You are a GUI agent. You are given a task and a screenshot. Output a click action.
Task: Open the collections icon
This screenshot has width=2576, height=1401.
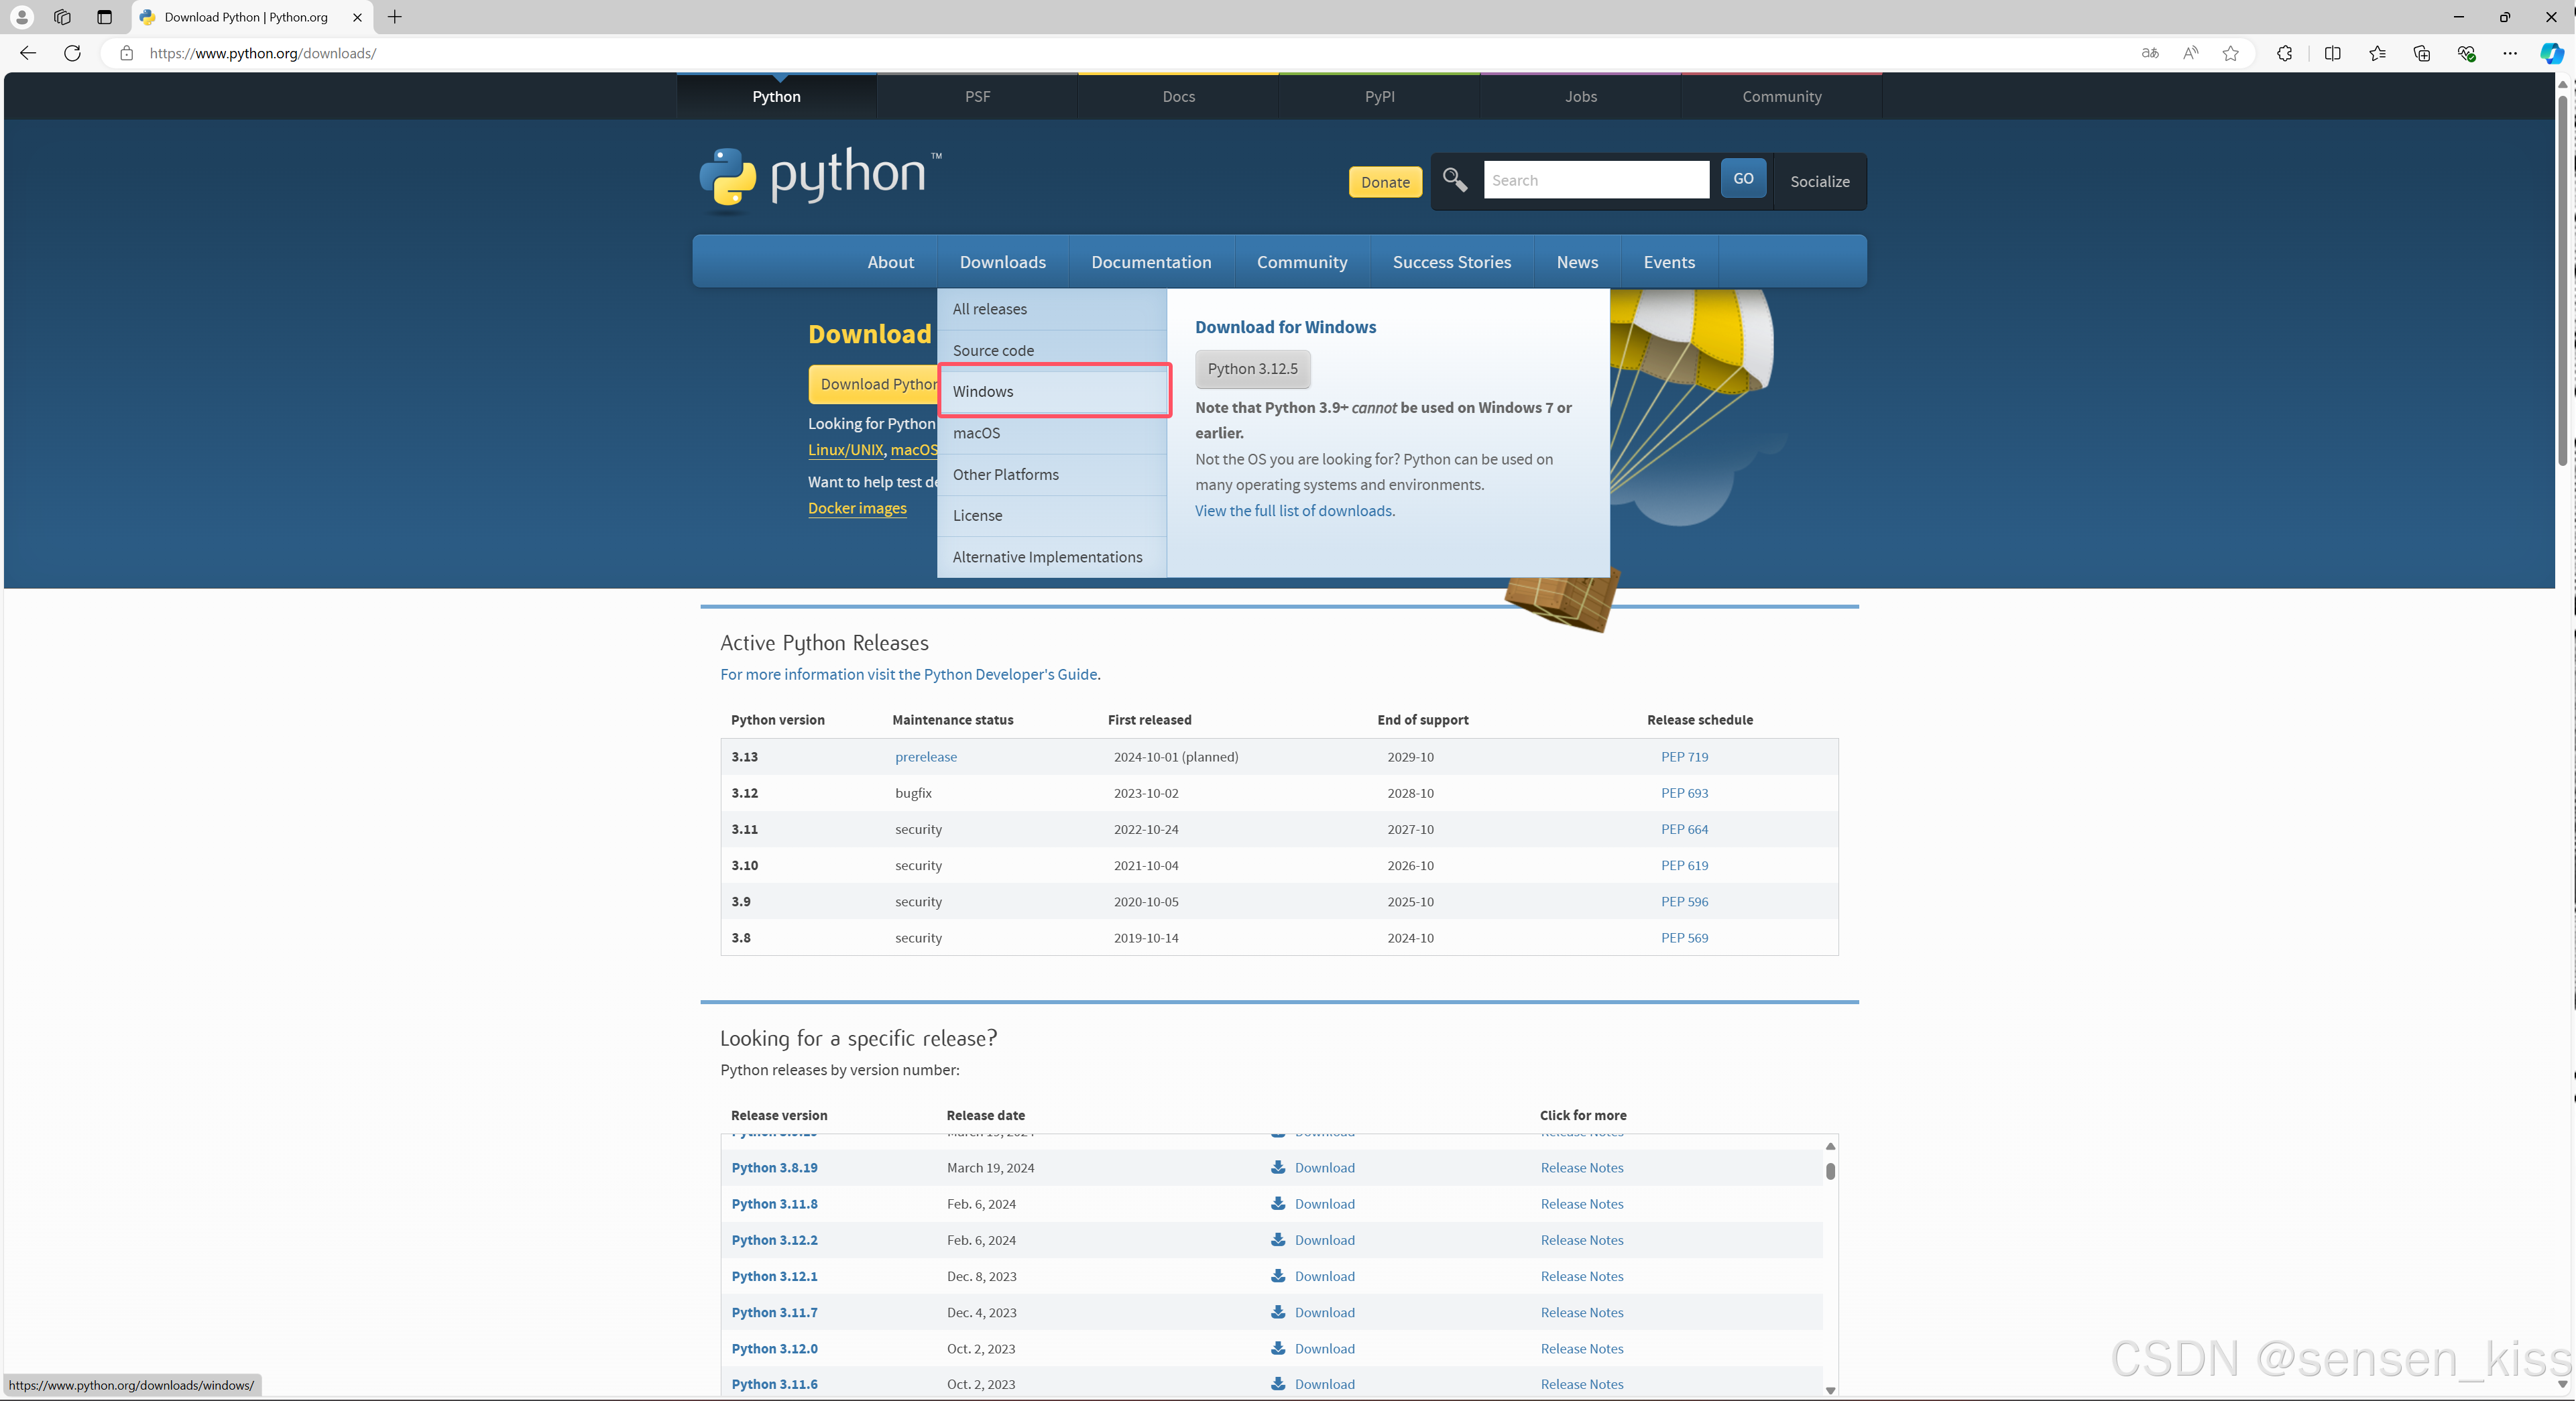coord(2421,53)
